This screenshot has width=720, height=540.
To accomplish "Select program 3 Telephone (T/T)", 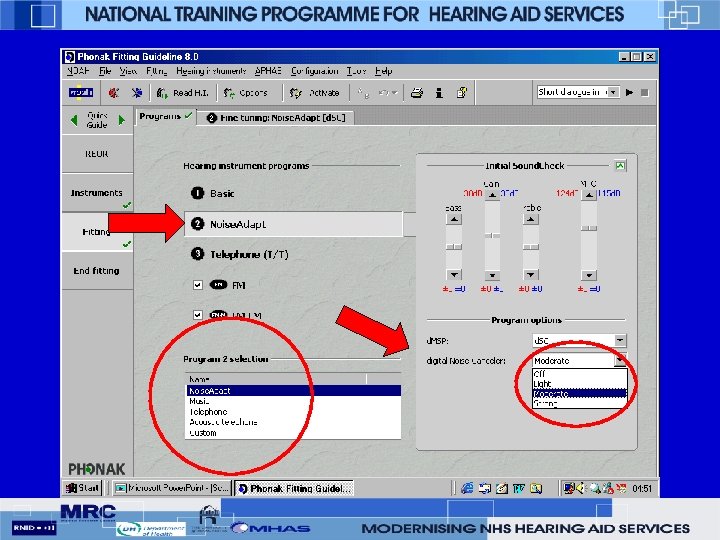I will pos(240,254).
